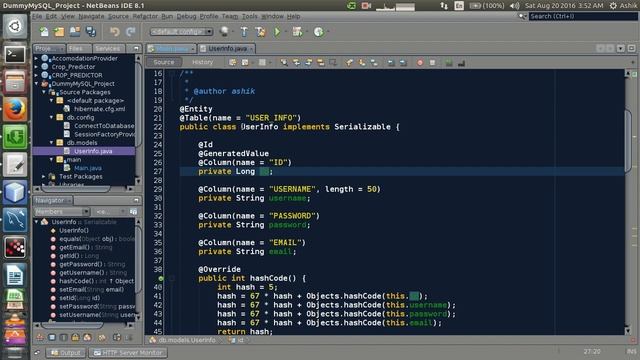Open the HTTP Server Monitor button
This screenshot has height=360, width=640.
point(128,352)
